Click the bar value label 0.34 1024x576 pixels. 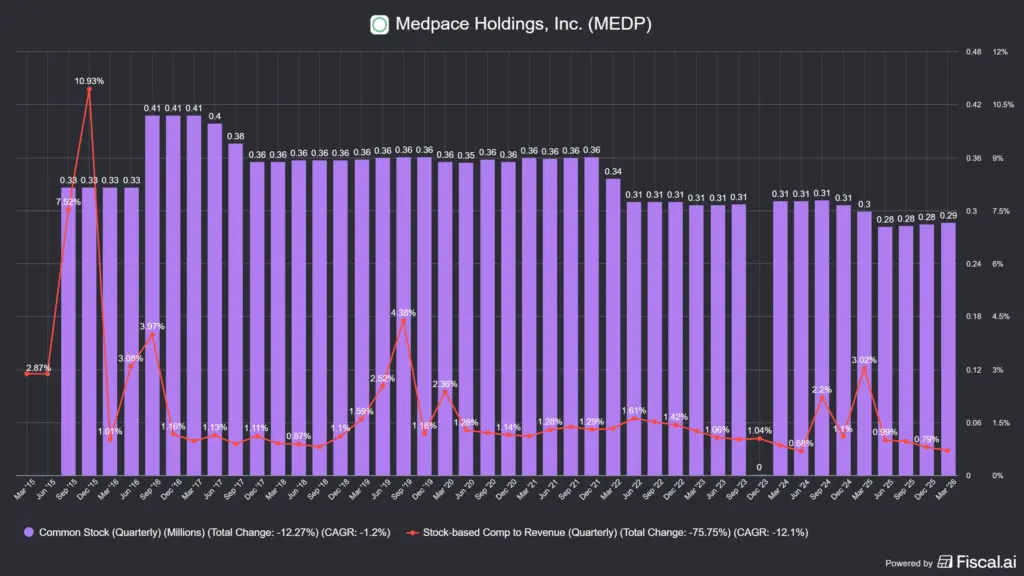pyautogui.click(x=613, y=172)
